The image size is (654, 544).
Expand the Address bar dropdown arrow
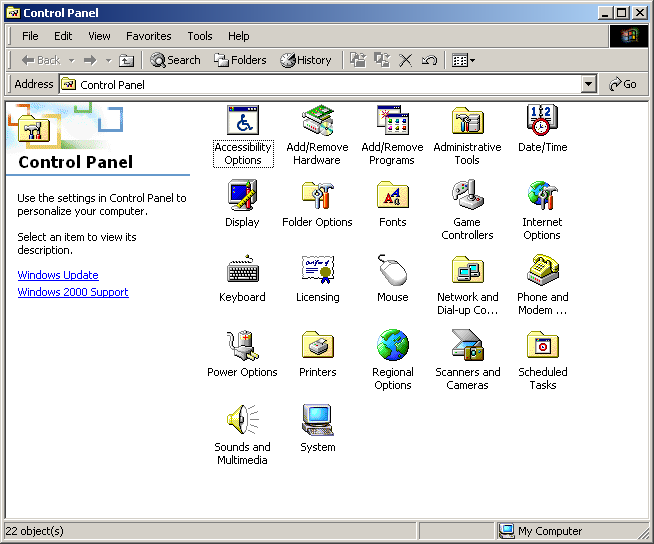pos(588,84)
